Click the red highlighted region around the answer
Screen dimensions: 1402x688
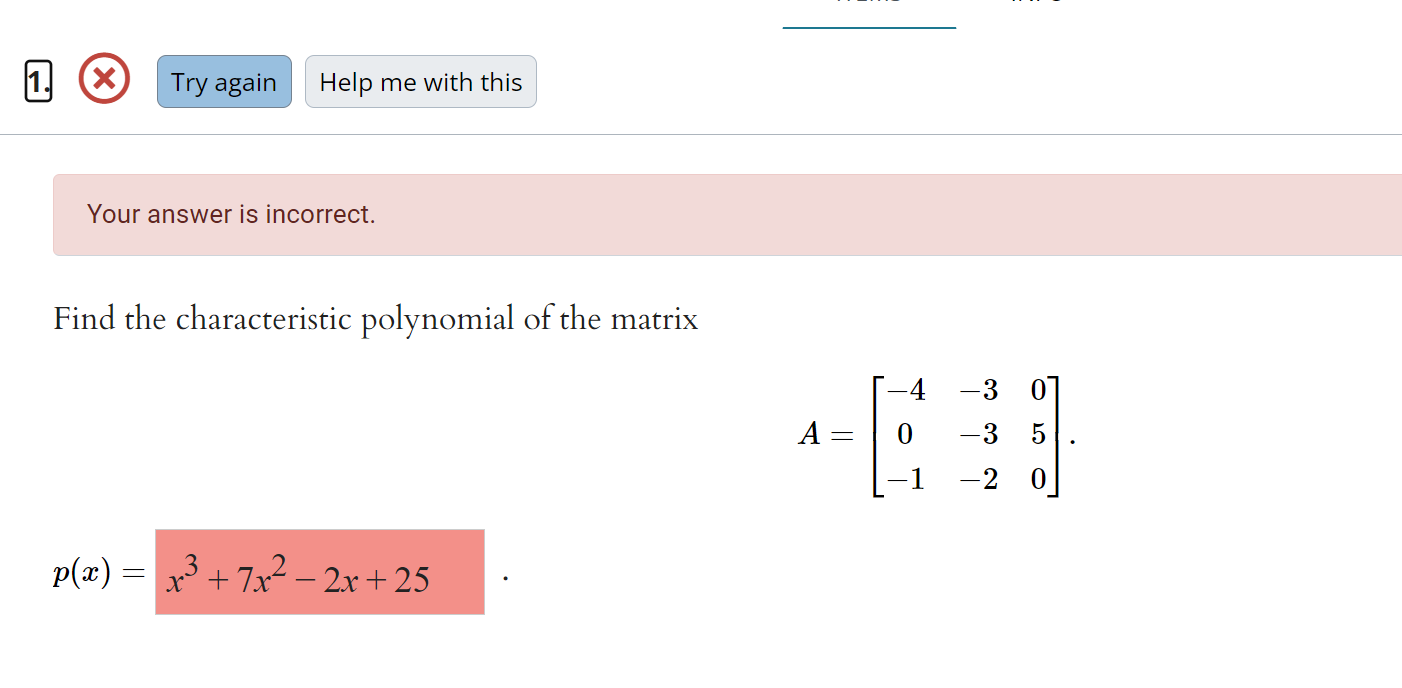point(319,570)
